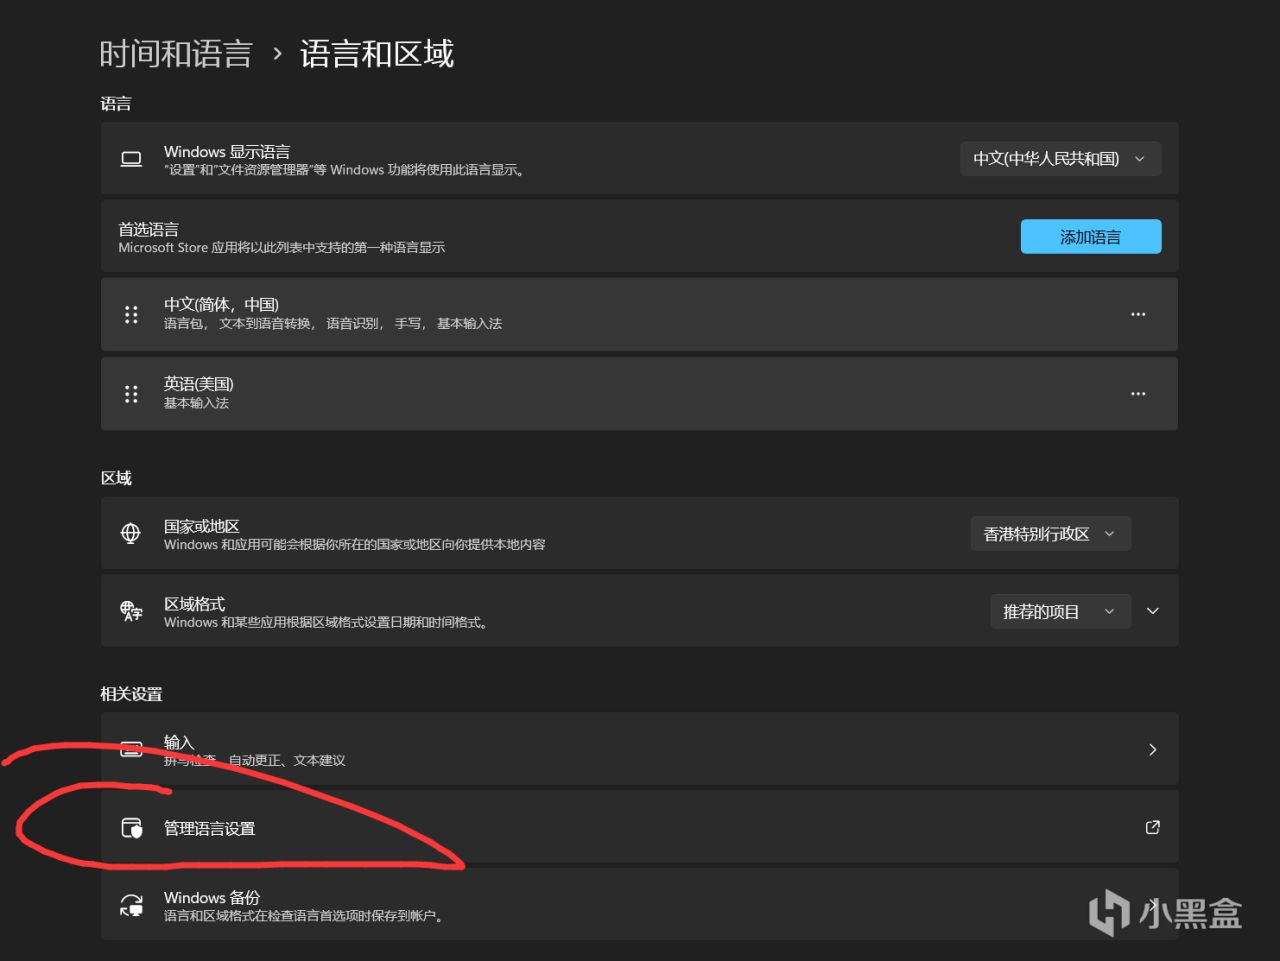The height and width of the screenshot is (961, 1280).
Task: Click the 语言和区域 page title
Action: [377, 54]
